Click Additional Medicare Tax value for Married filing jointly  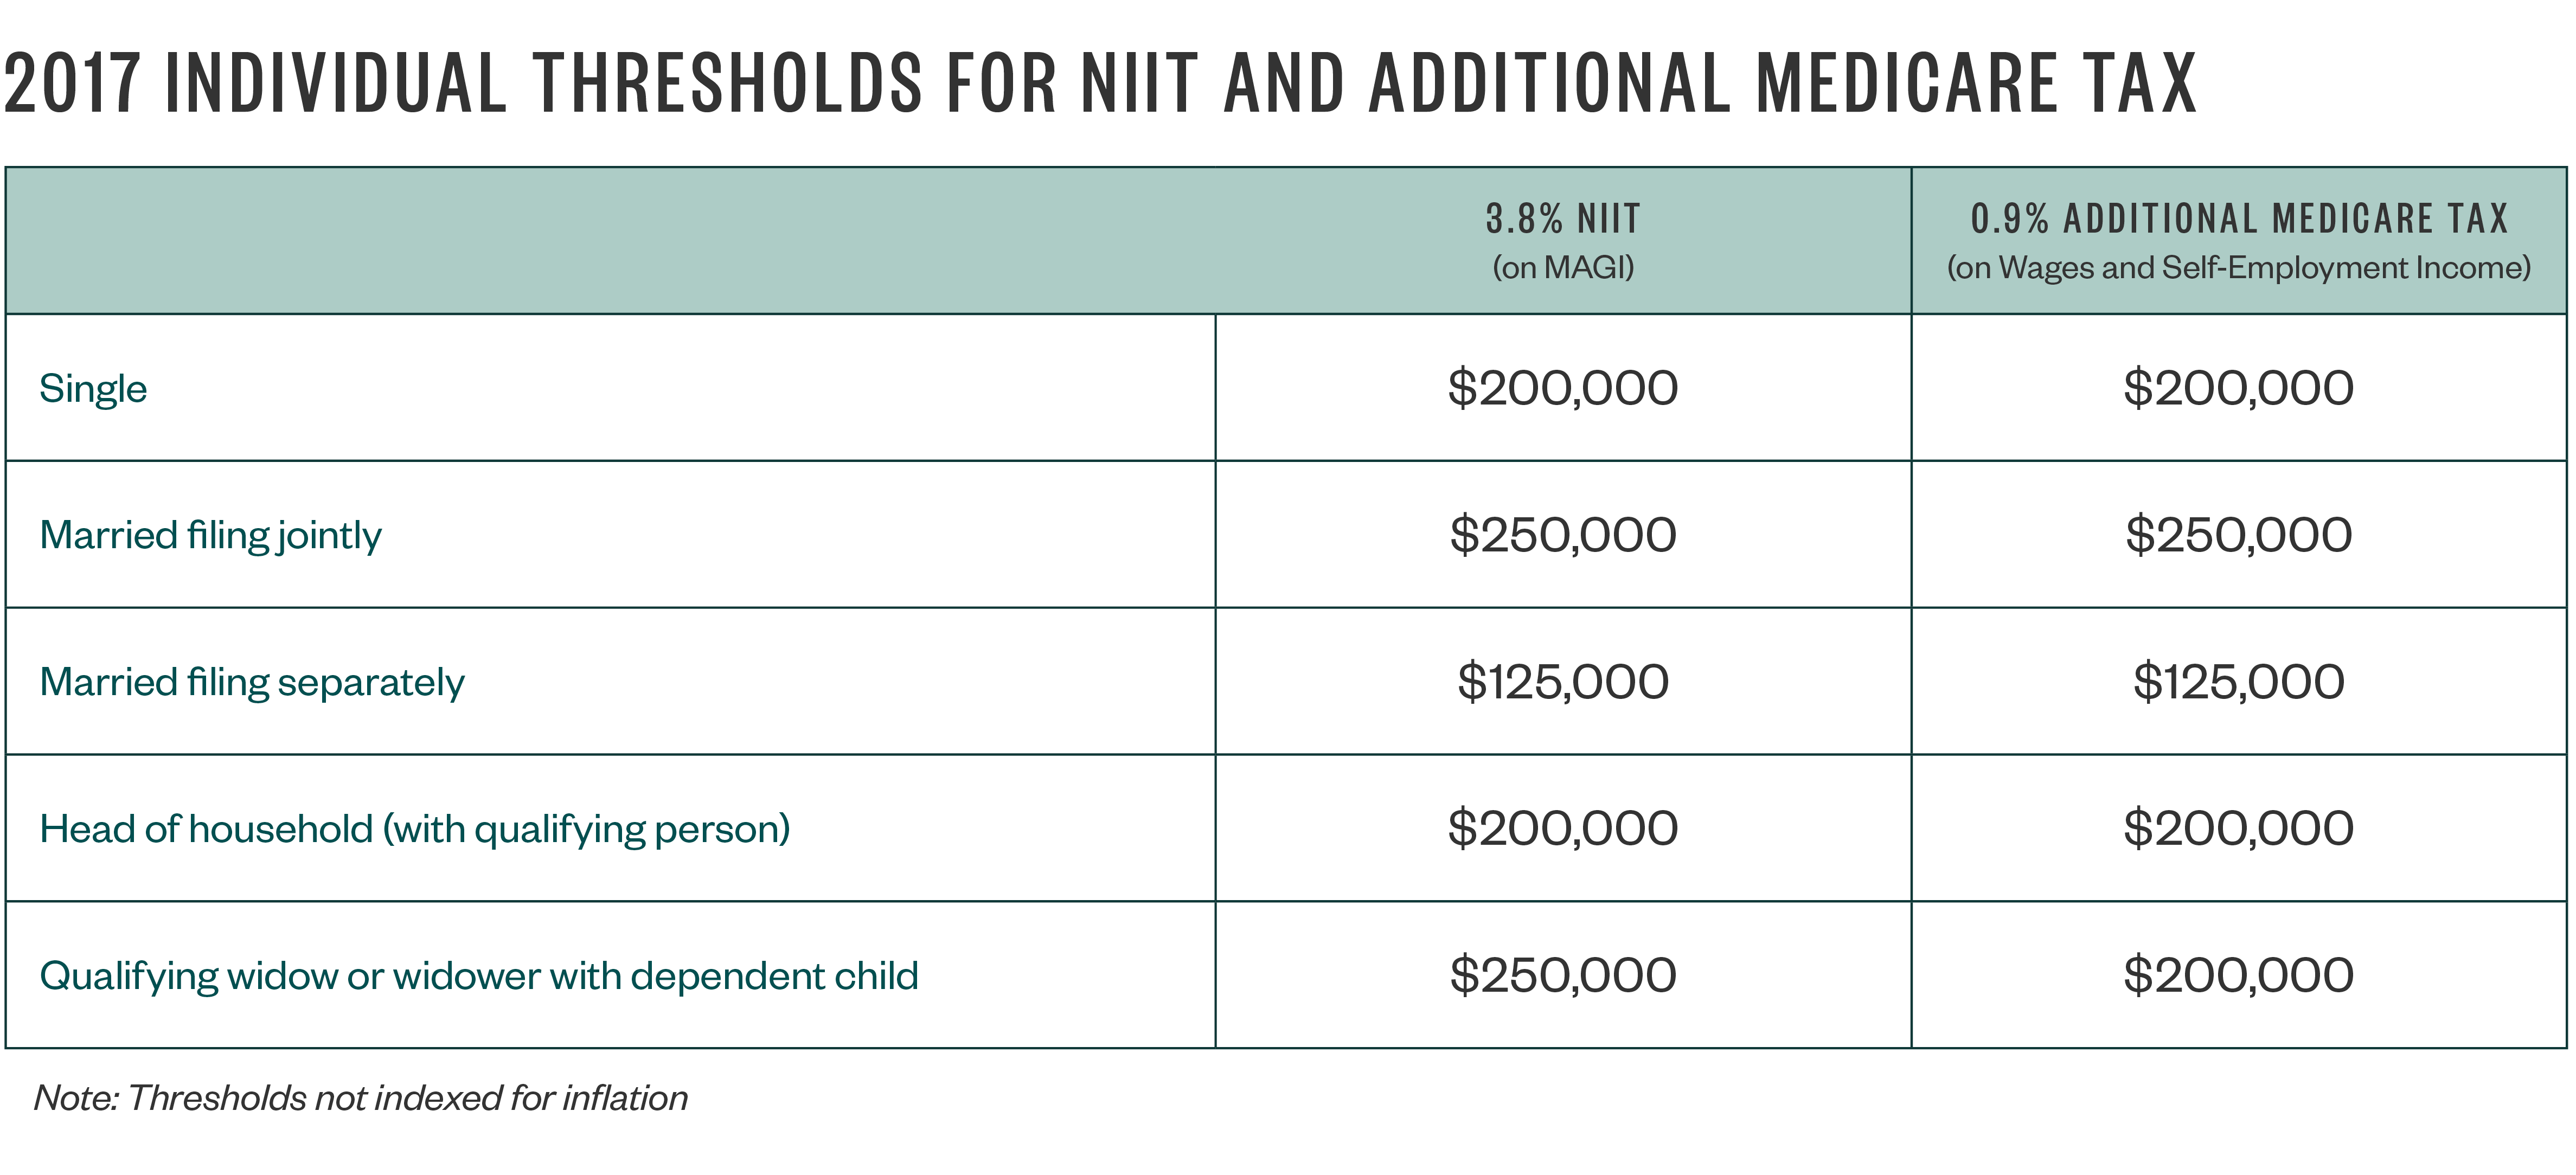(x=2238, y=535)
